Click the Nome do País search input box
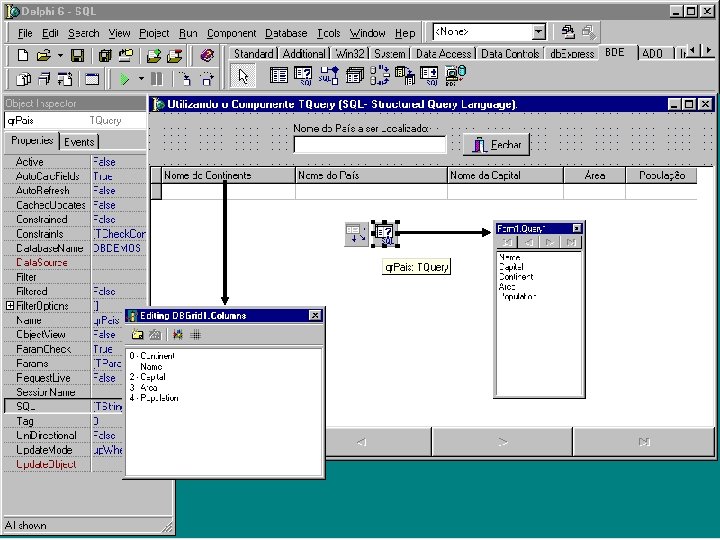This screenshot has height=540, width=720. (x=370, y=145)
